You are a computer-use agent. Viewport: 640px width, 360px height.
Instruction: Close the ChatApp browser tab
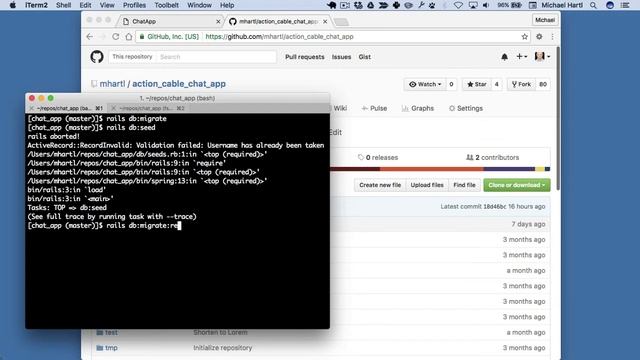(x=218, y=22)
